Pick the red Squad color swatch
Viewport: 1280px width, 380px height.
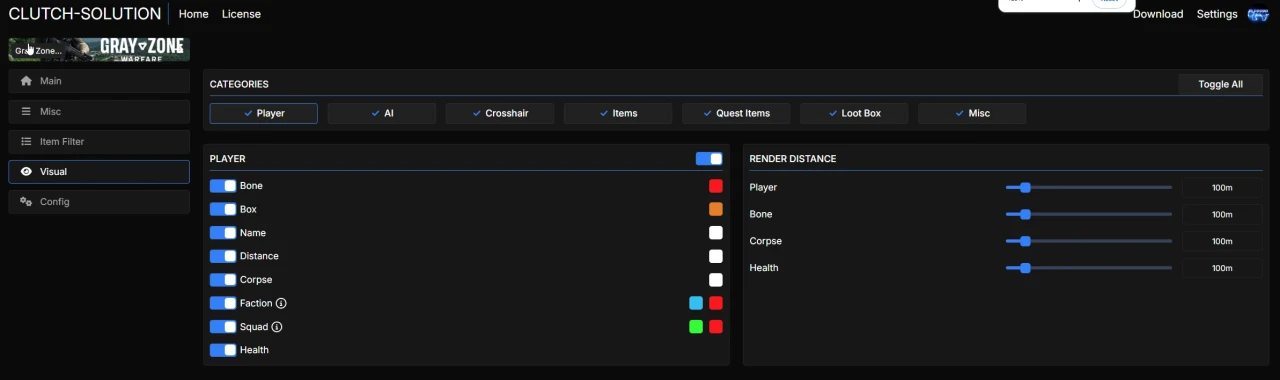pos(716,327)
